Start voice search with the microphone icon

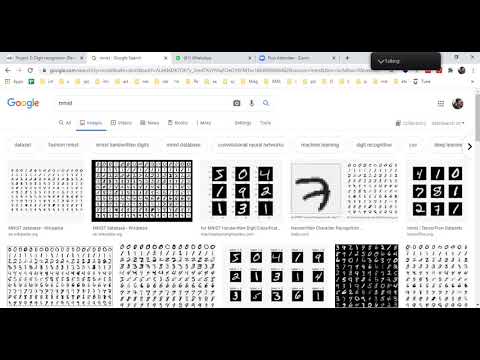click(252, 103)
